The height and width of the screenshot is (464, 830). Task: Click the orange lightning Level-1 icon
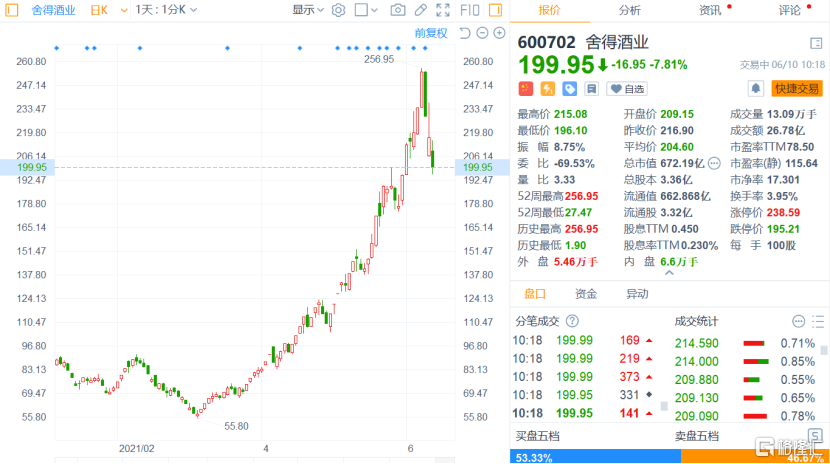click(547, 88)
